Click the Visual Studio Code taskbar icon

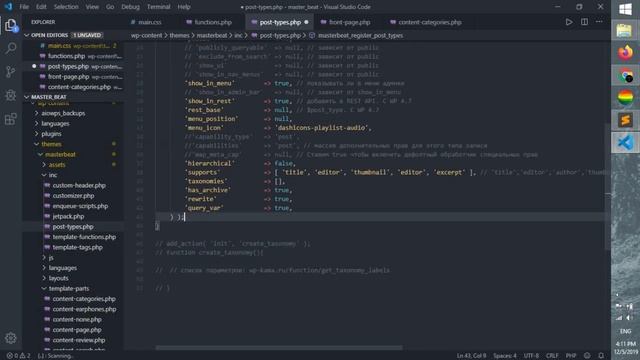coord(625,143)
